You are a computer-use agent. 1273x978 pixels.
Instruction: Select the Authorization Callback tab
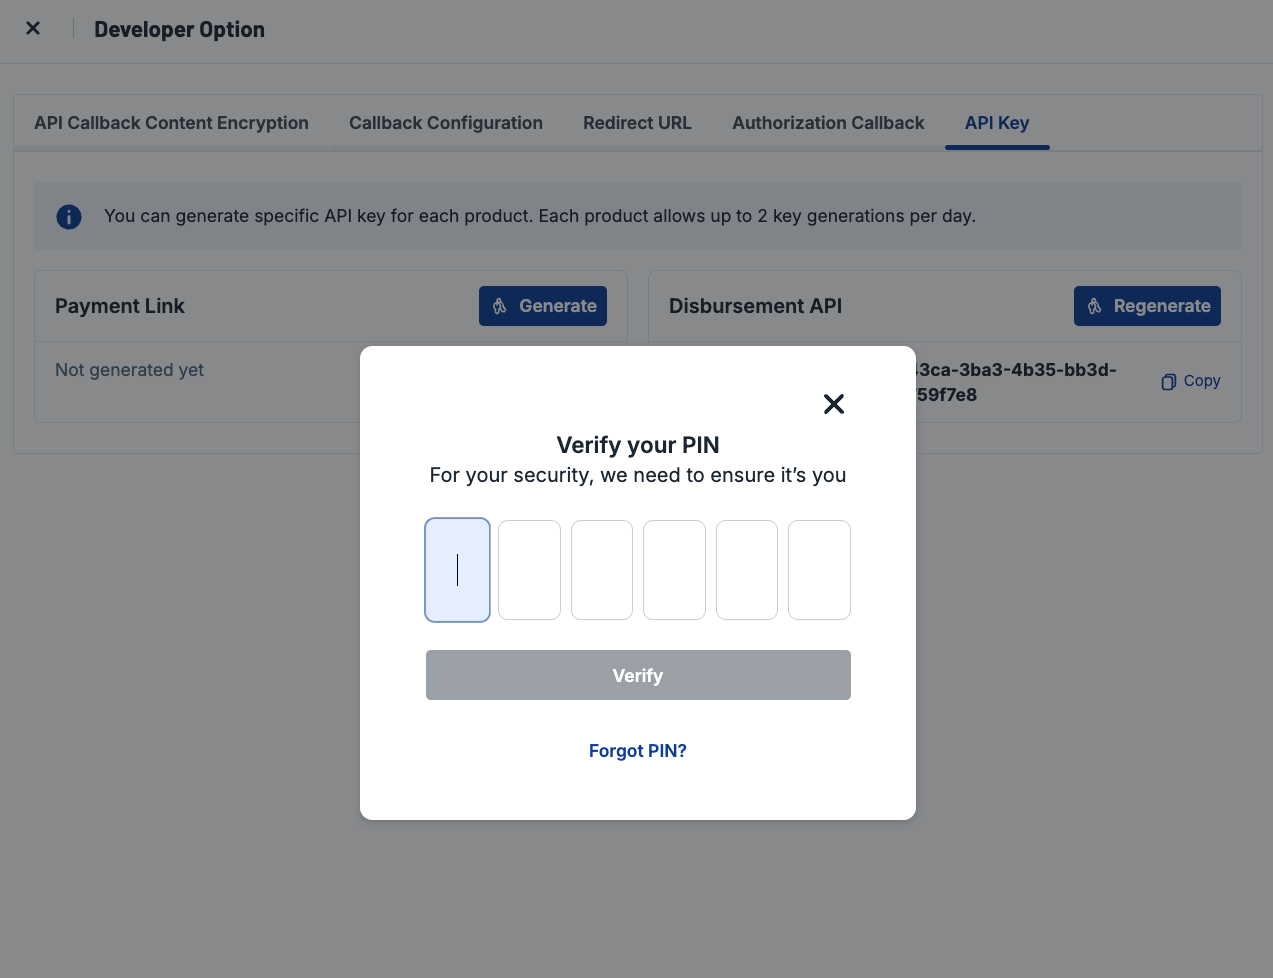tap(828, 123)
